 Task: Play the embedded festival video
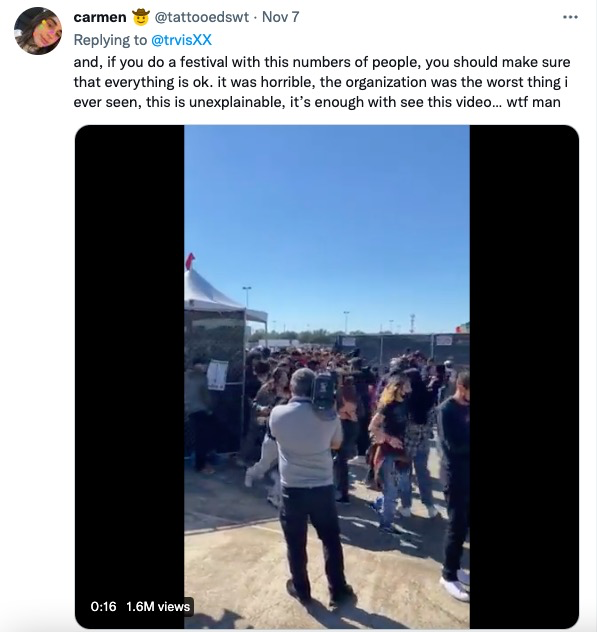[x=327, y=377]
